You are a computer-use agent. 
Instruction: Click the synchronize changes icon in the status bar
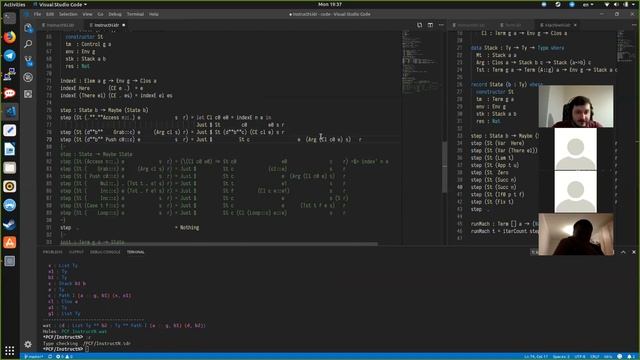50,356
